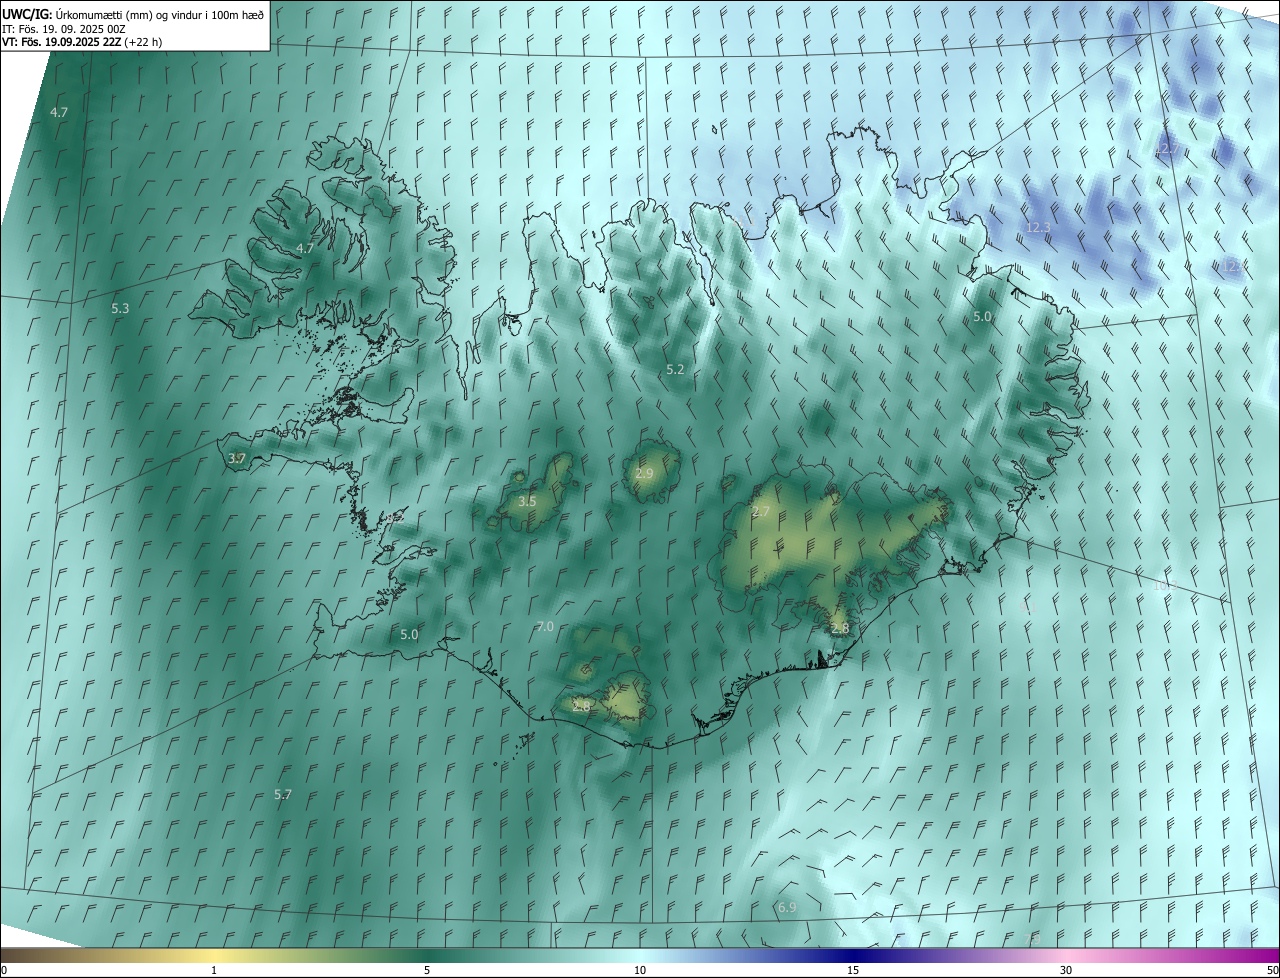Click the colorbar tick label 50
Screen dimensions: 1280x978
1272,970
